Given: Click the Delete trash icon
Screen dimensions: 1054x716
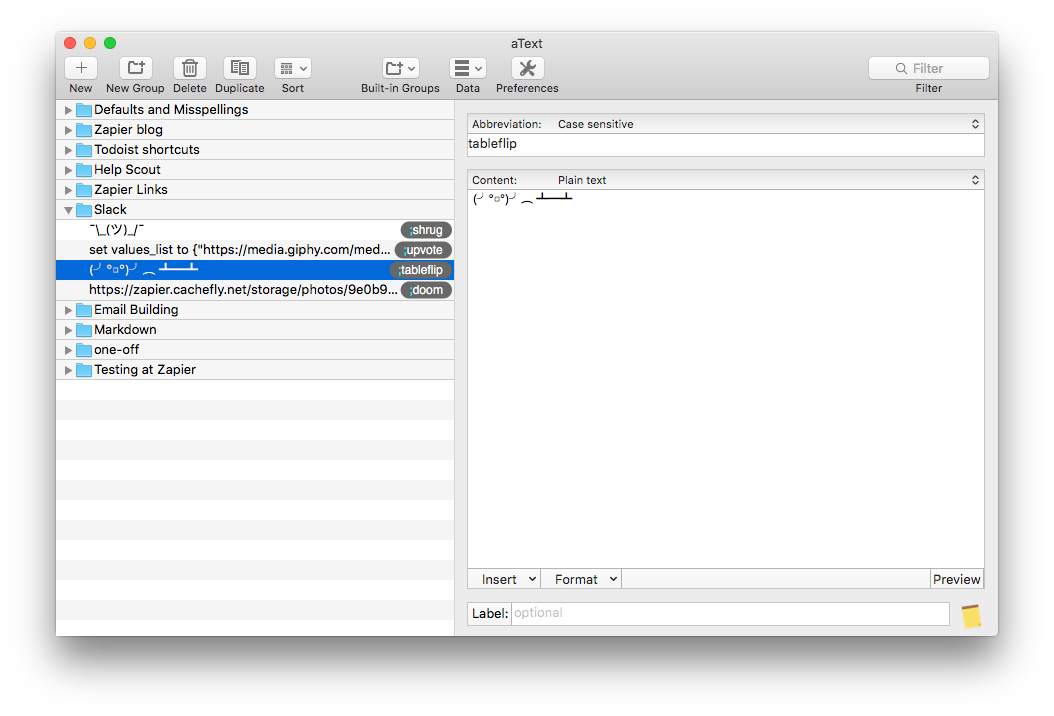Looking at the screenshot, I should (x=190, y=68).
